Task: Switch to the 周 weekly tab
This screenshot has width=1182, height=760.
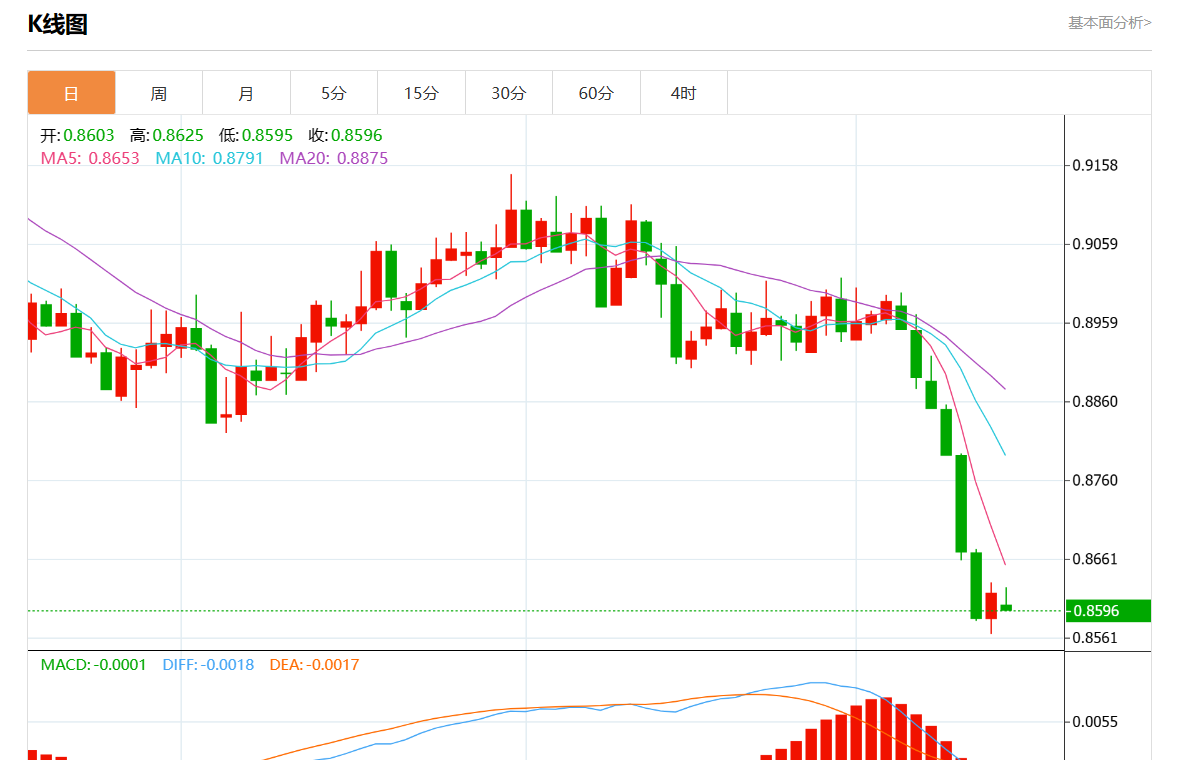Action: coord(159,93)
